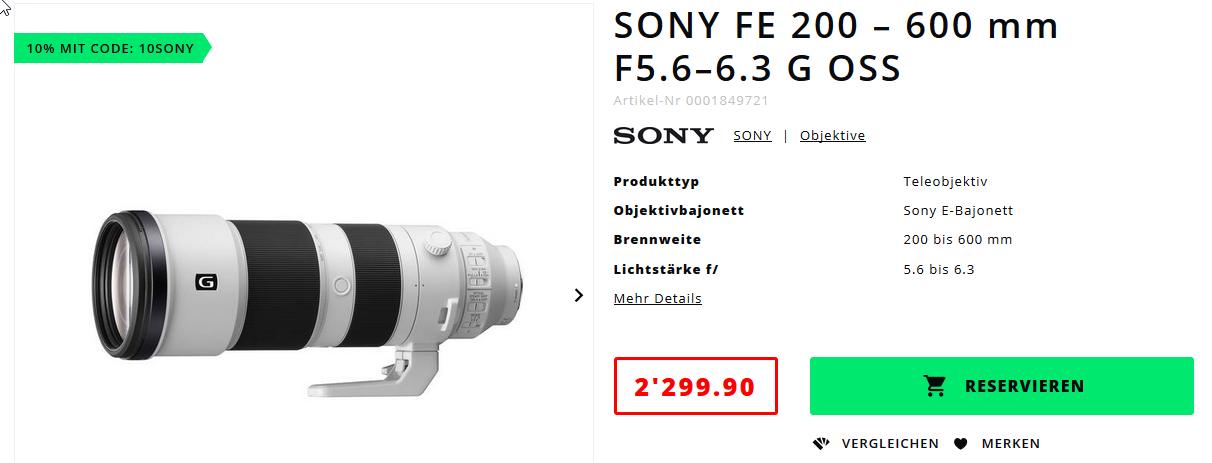The image size is (1212, 463).
Task: Expand Mehr Details for full specifications
Action: (x=657, y=299)
